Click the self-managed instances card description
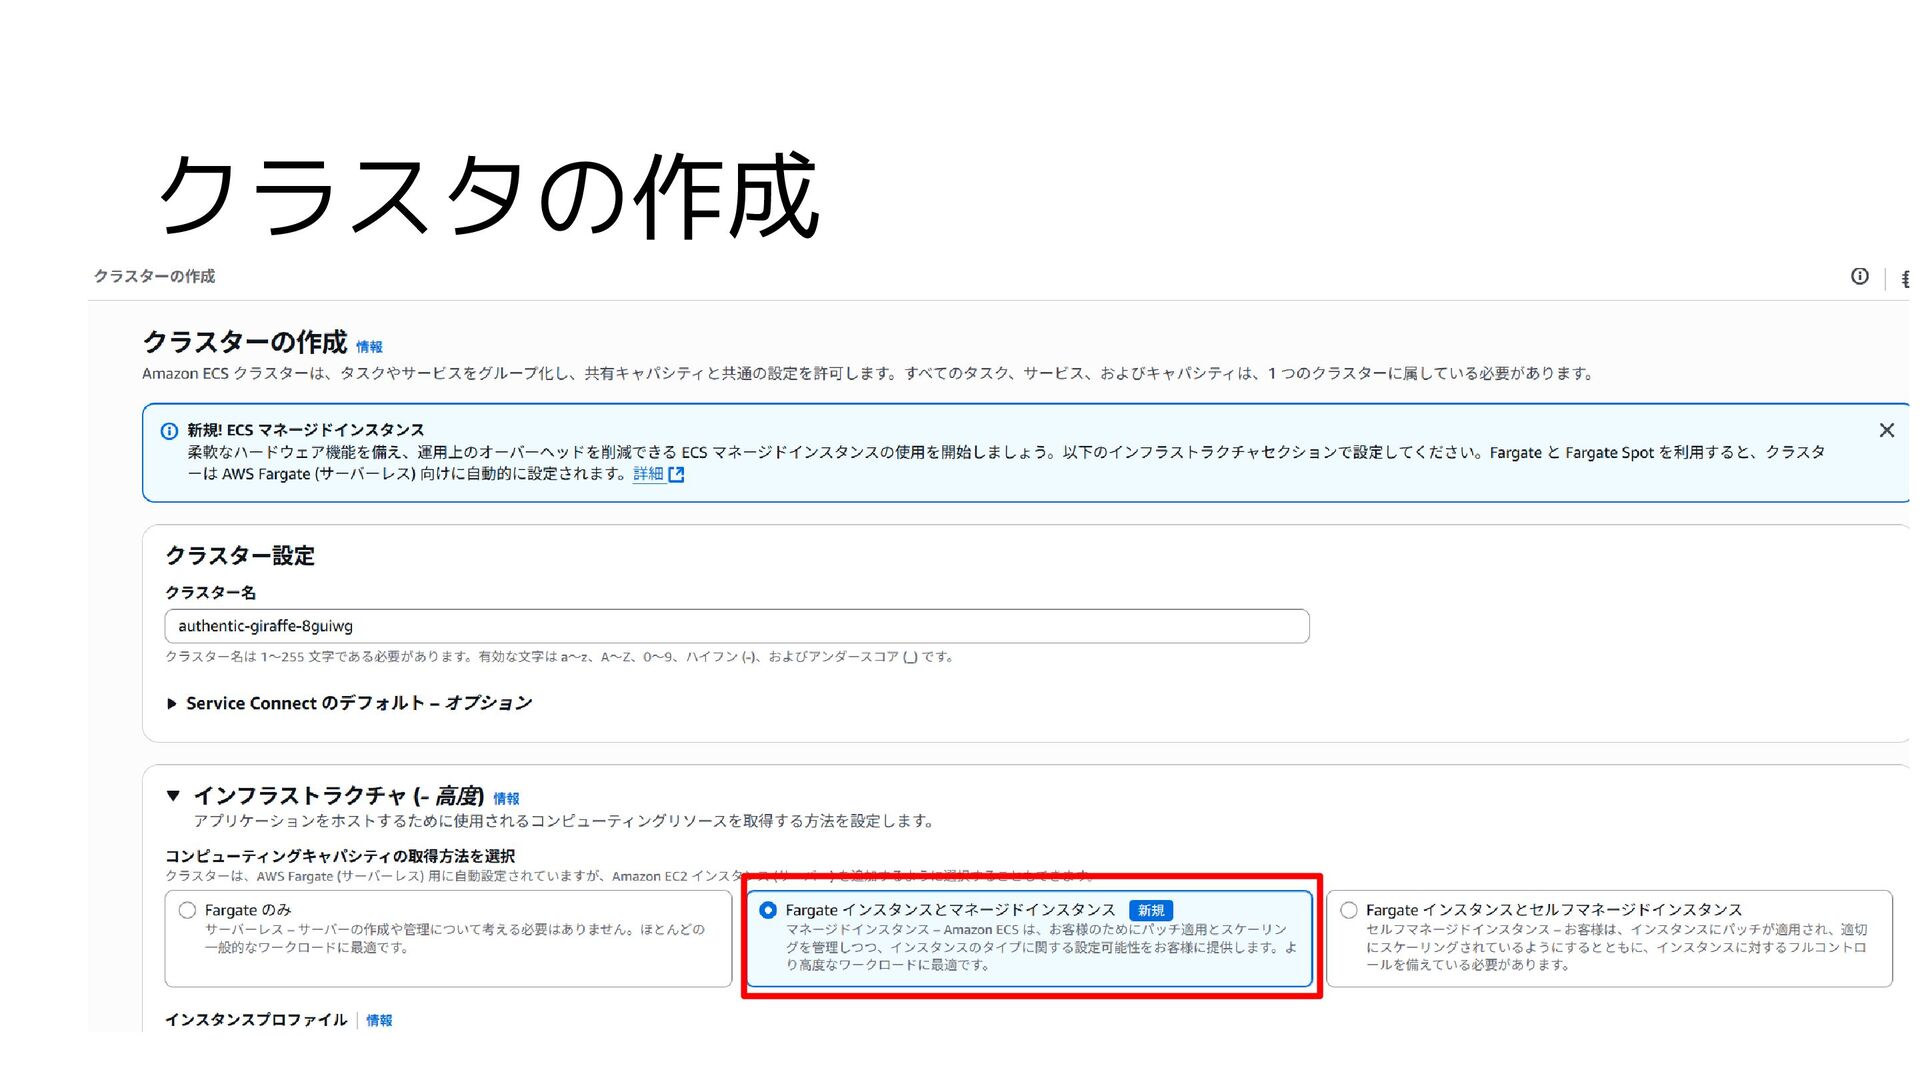The height and width of the screenshot is (1080, 1920). click(x=1615, y=947)
